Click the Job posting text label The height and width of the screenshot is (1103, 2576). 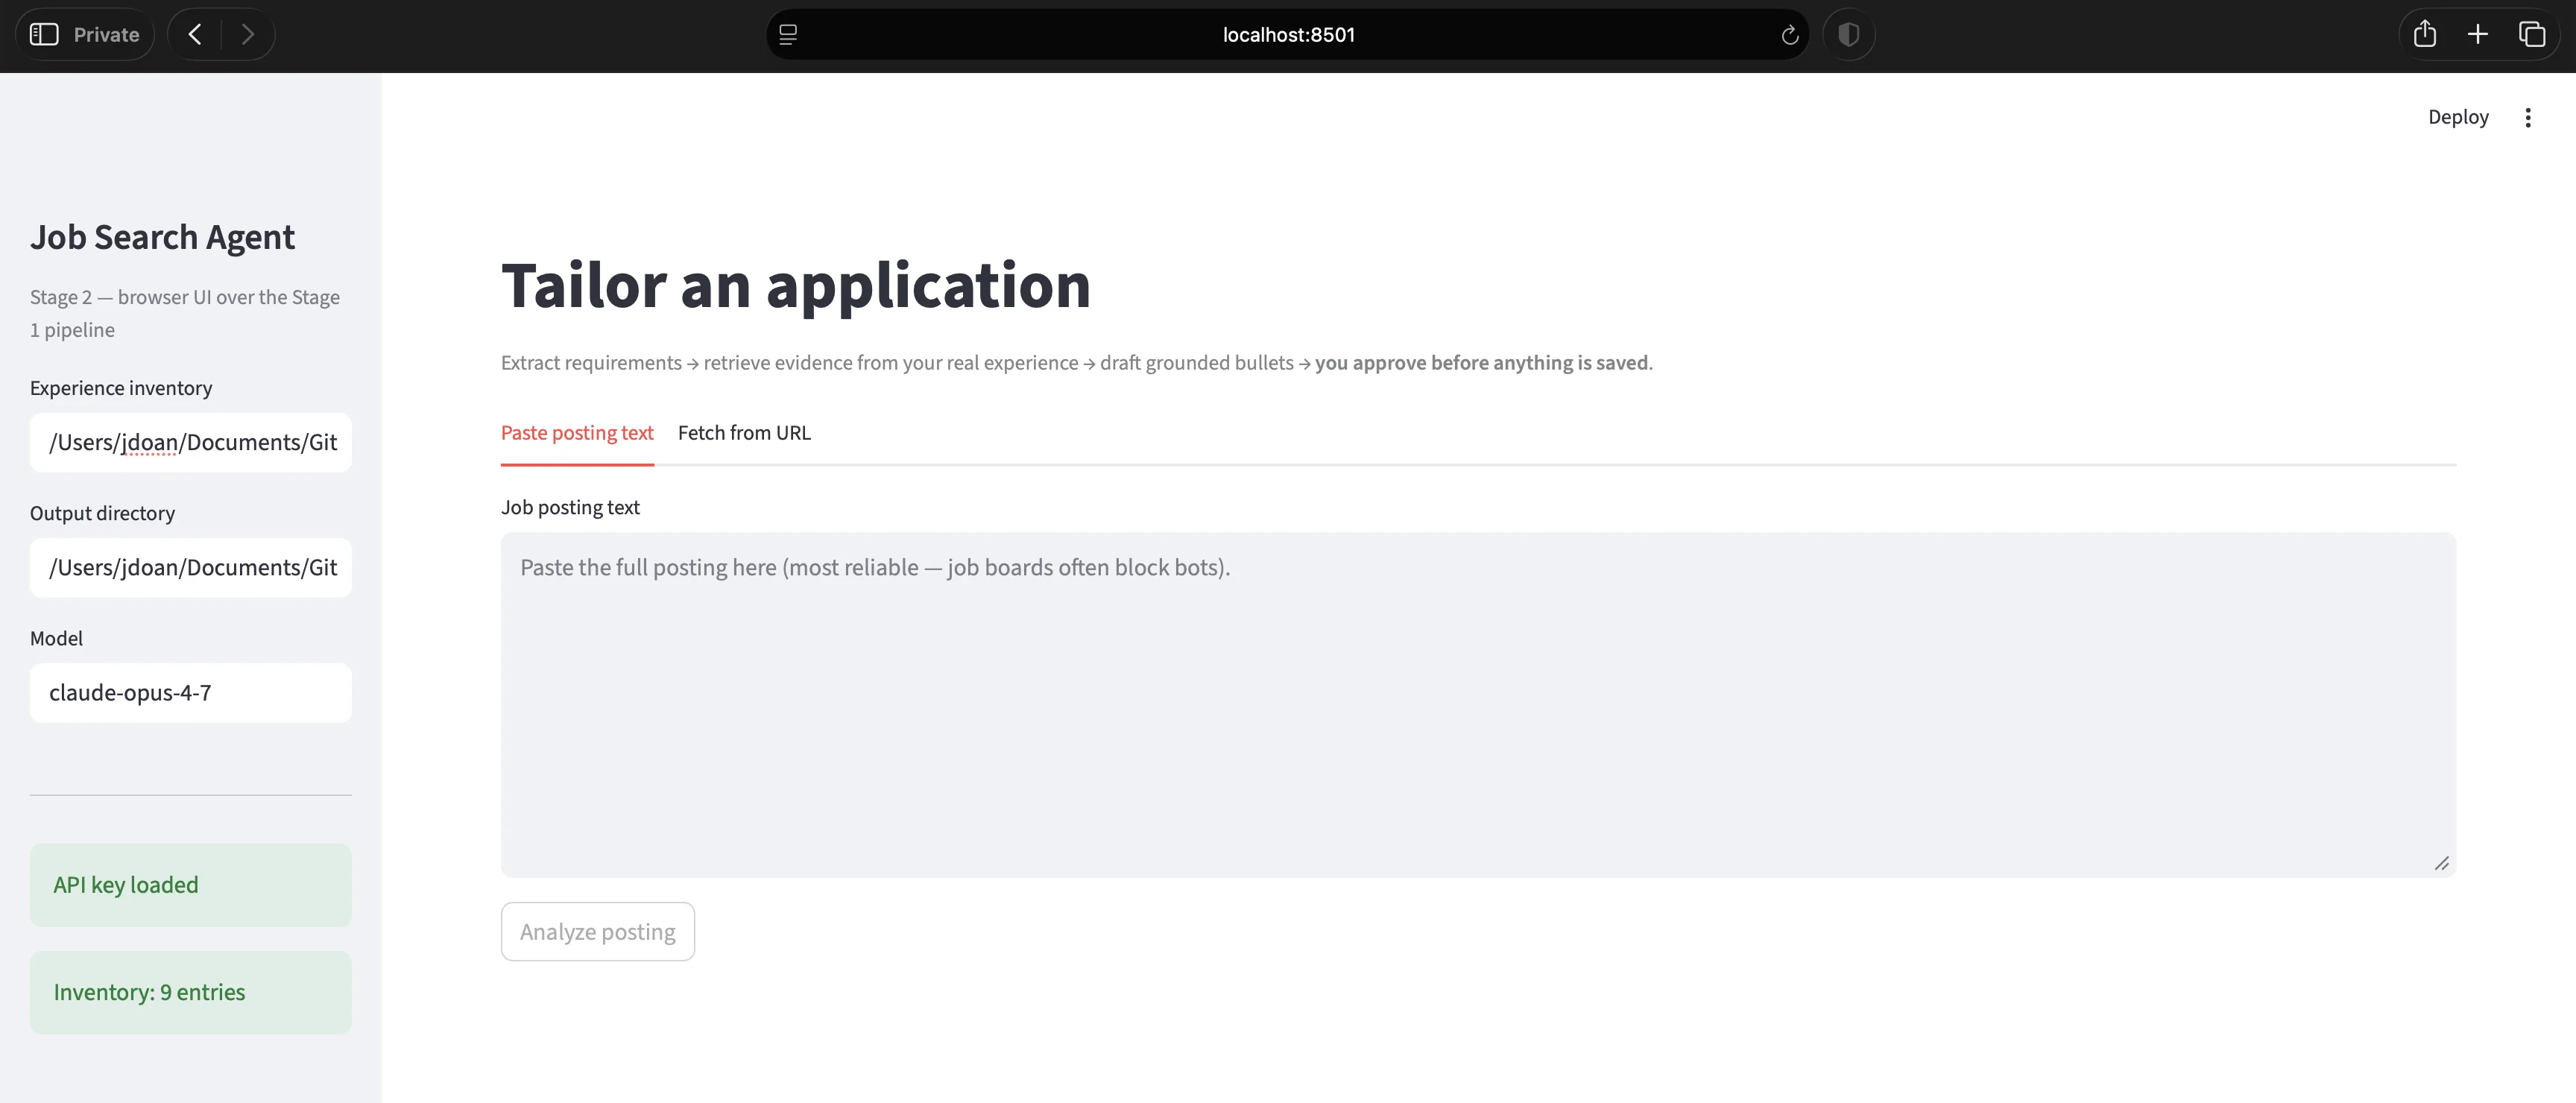pos(570,507)
